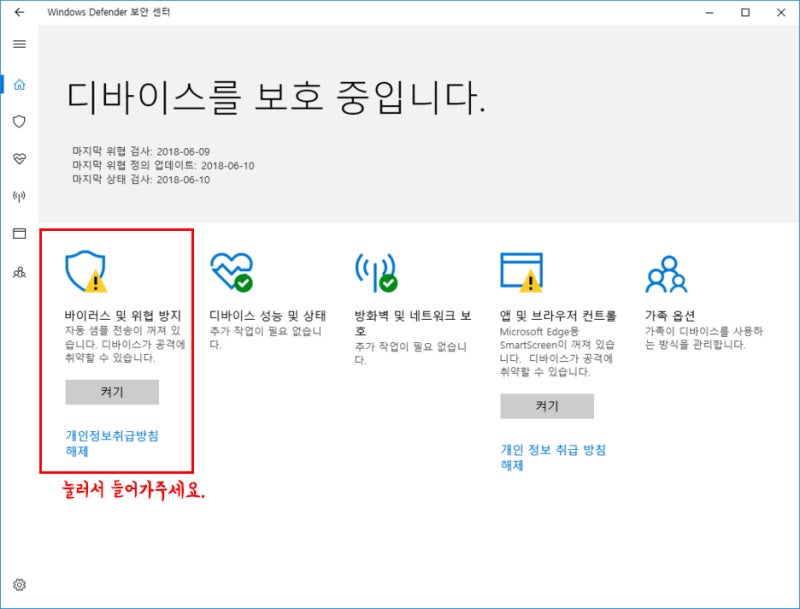Click 해제 link under app browser control tile

pyautogui.click(x=512, y=465)
